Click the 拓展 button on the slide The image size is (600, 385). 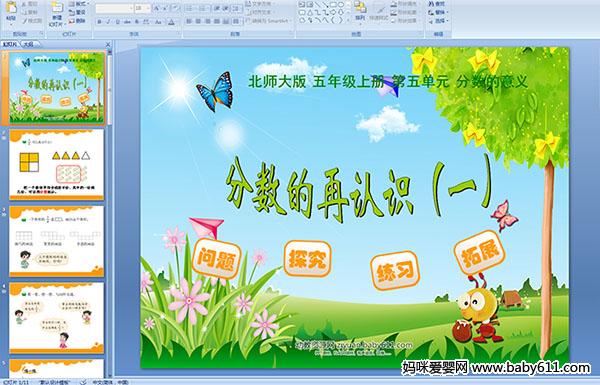(479, 252)
